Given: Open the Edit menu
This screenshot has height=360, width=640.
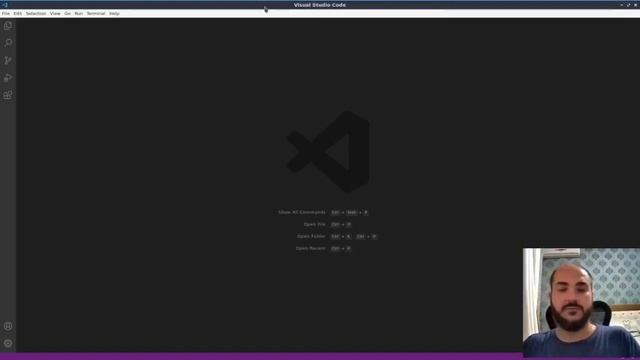Looking at the screenshot, I should (18, 13).
